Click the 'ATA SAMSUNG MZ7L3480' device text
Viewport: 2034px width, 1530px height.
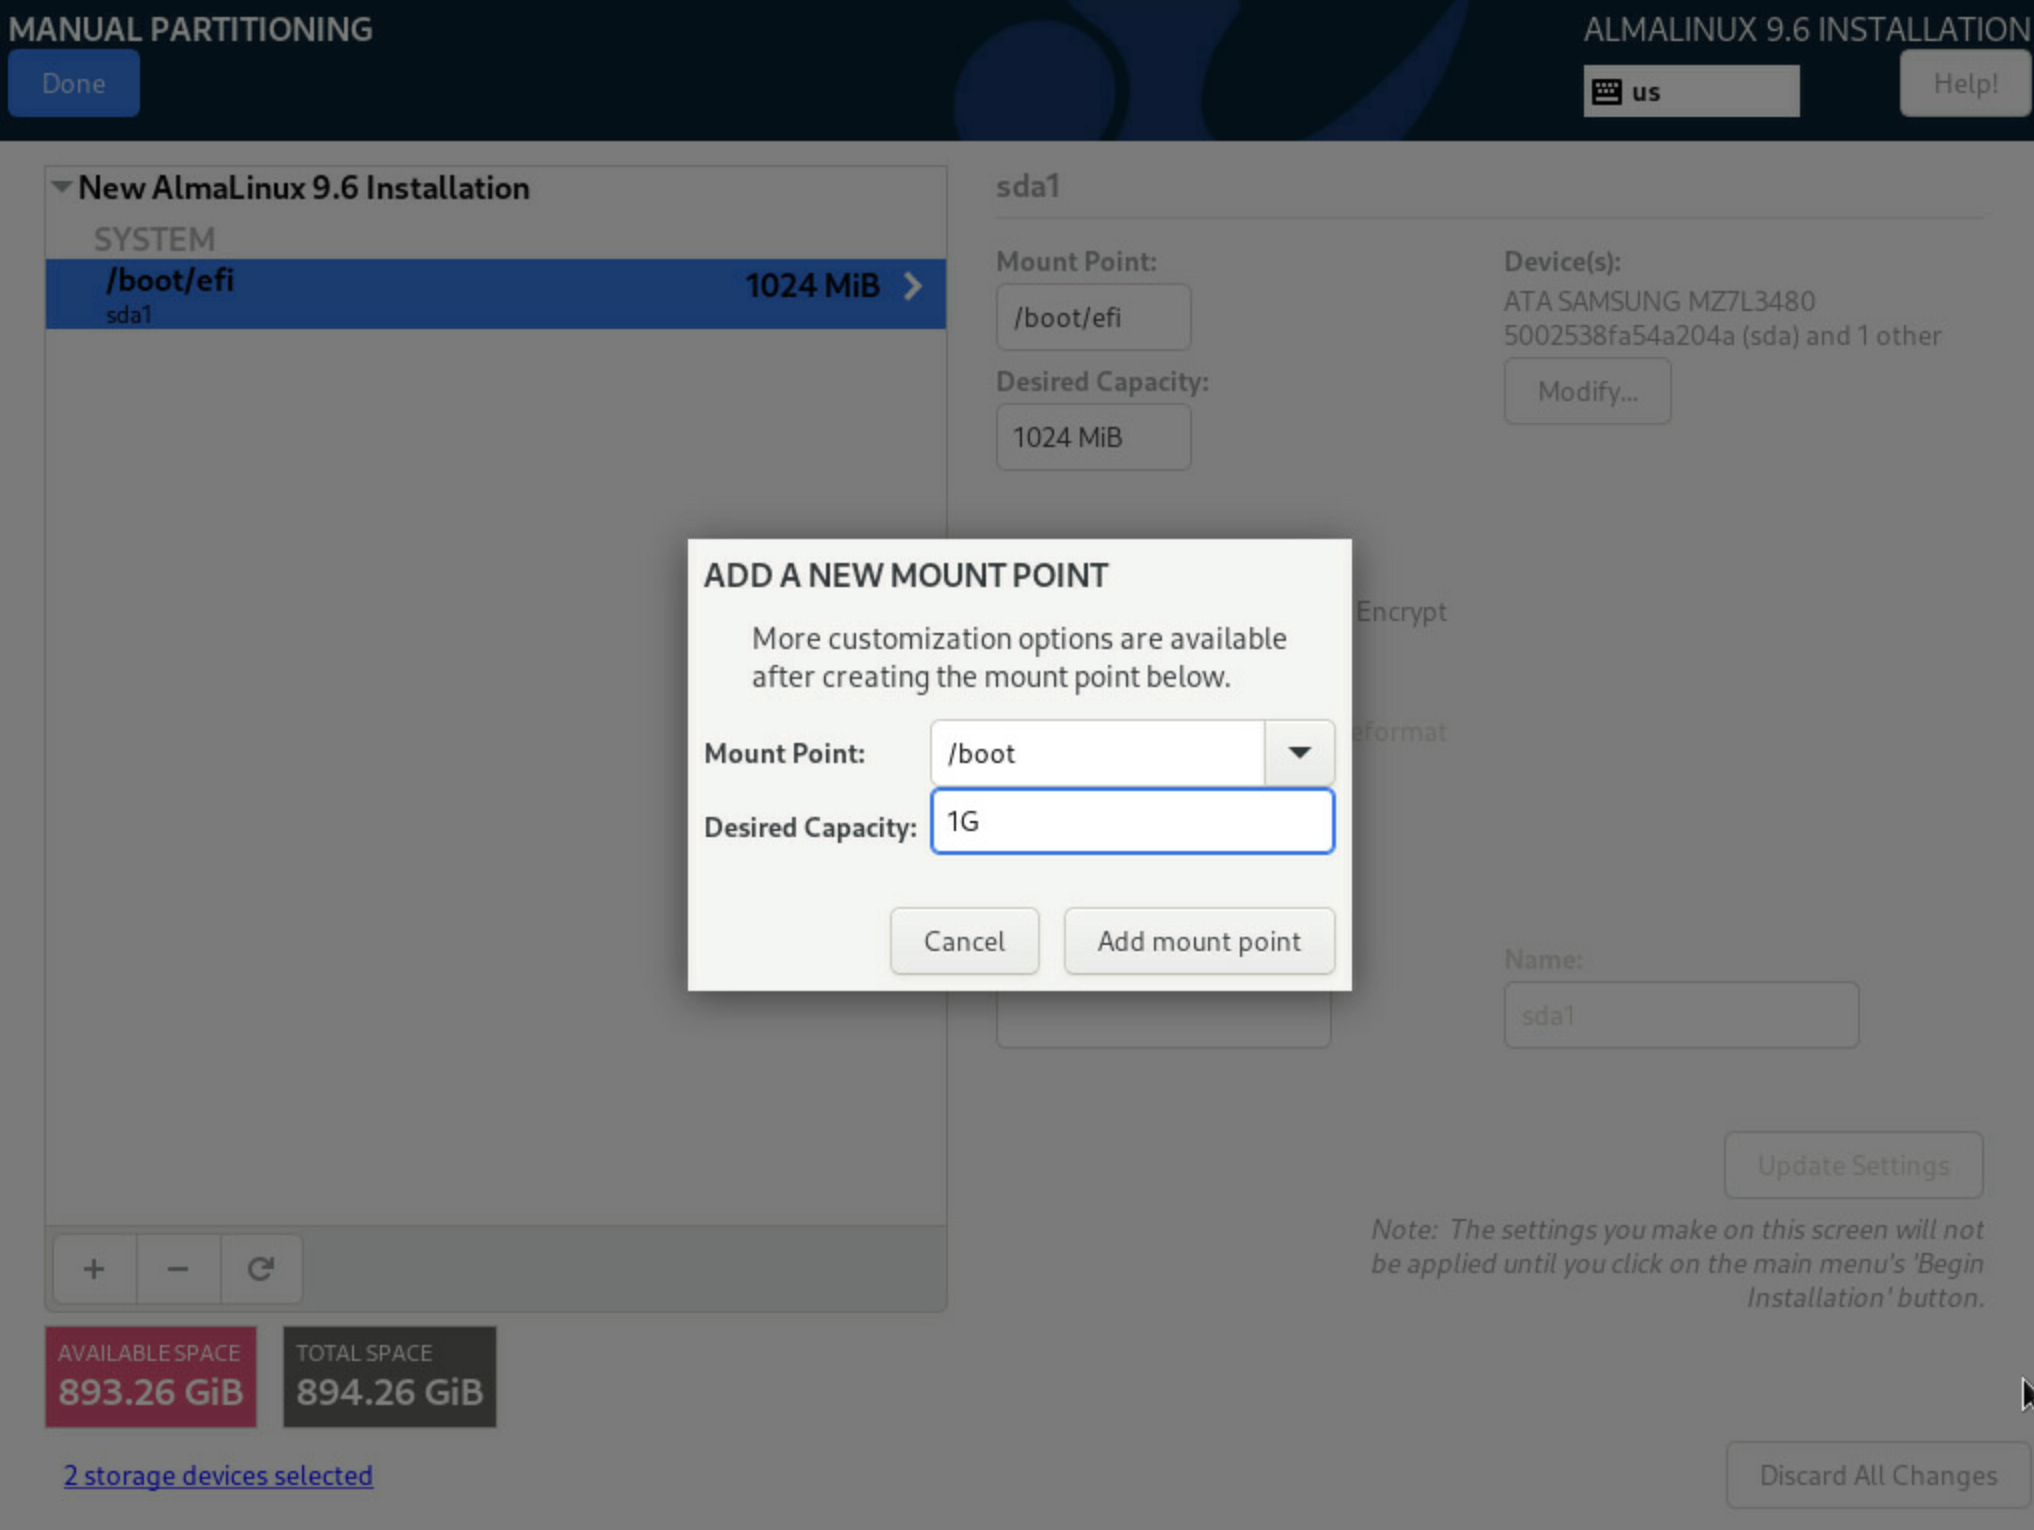pos(1659,301)
